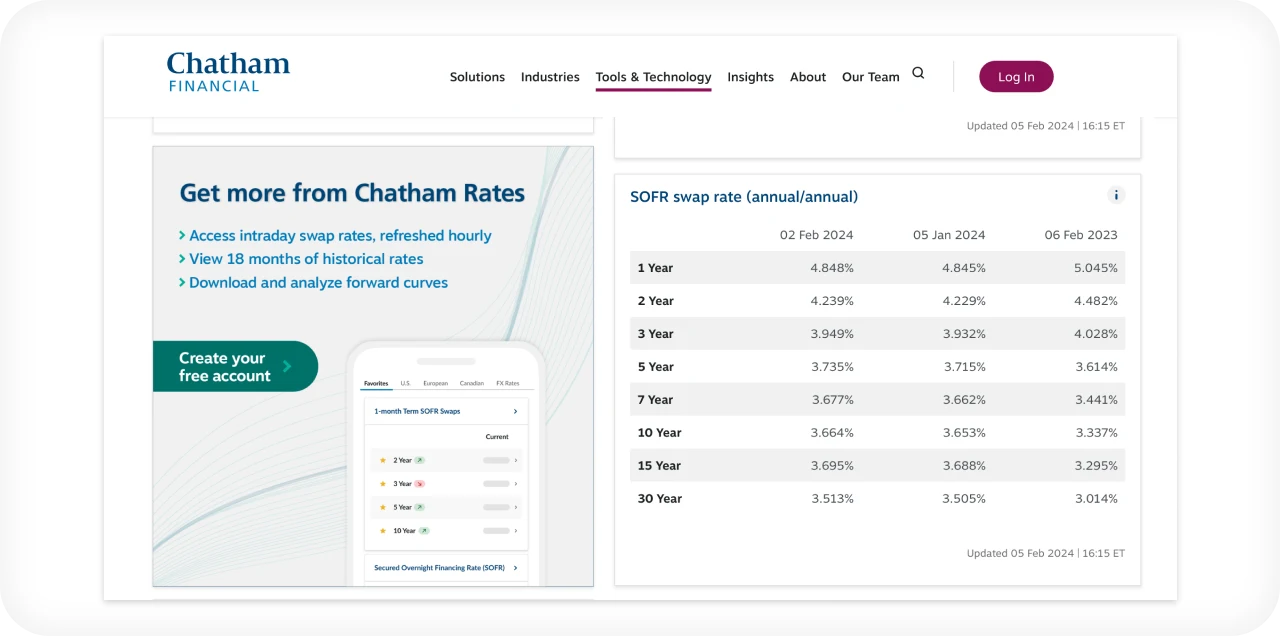
Task: Select the 1 Year row label in SOFR table
Action: click(x=655, y=268)
